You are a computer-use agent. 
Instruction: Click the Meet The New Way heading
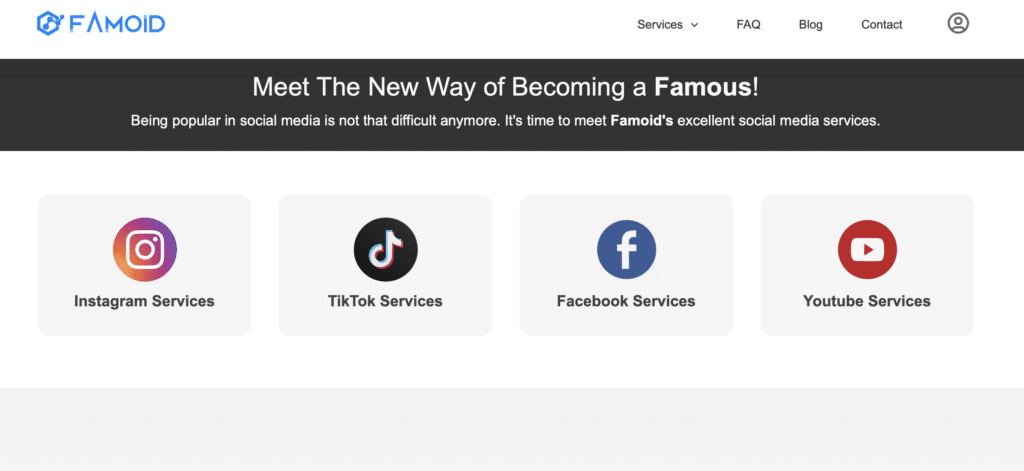(505, 87)
